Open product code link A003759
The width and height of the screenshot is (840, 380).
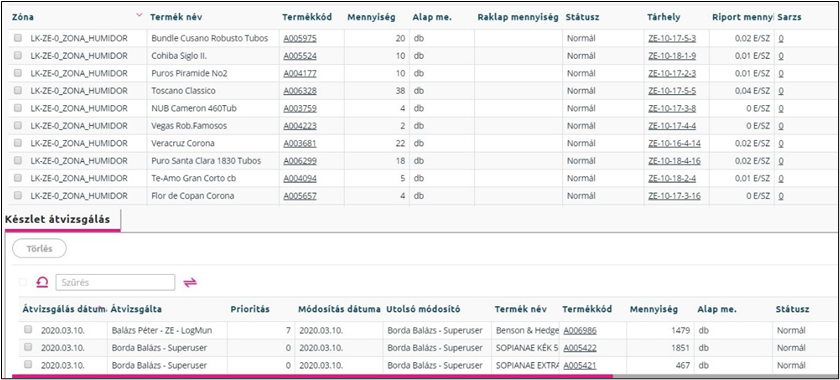[x=300, y=108]
